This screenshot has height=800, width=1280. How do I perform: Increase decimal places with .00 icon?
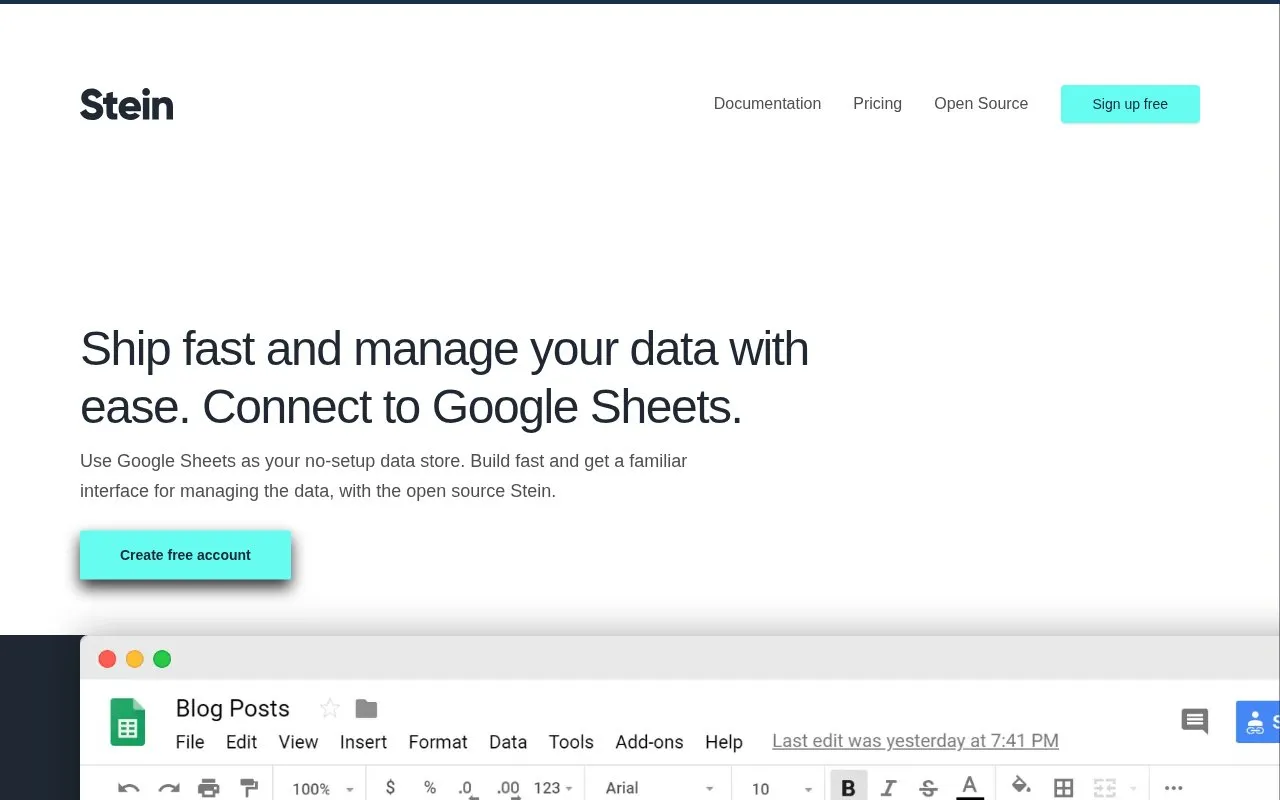(x=508, y=789)
